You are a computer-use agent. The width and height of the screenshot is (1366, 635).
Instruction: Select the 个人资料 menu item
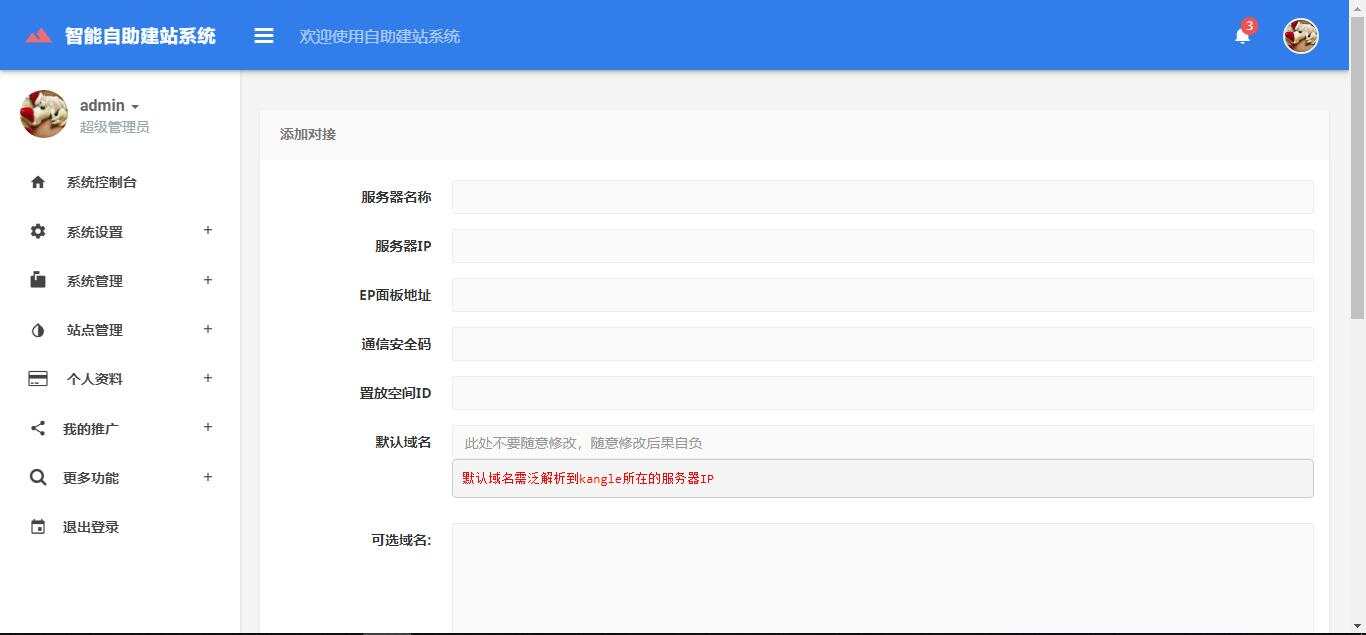95,378
